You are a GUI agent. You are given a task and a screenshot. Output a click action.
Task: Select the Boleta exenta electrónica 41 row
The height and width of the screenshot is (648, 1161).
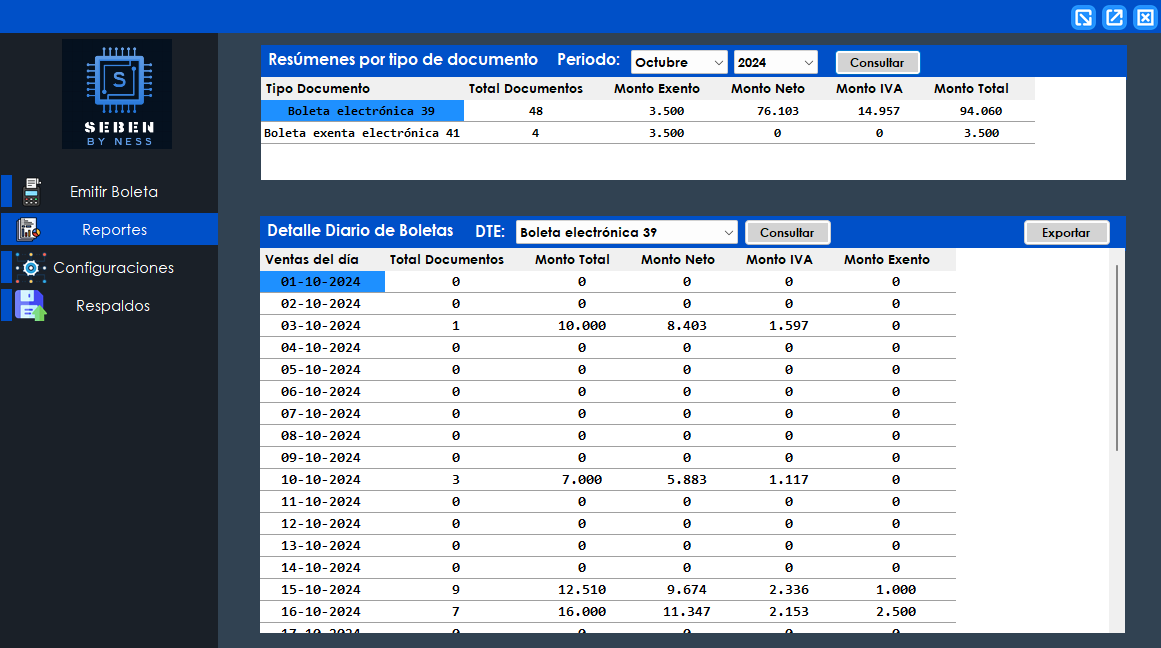tap(361, 133)
